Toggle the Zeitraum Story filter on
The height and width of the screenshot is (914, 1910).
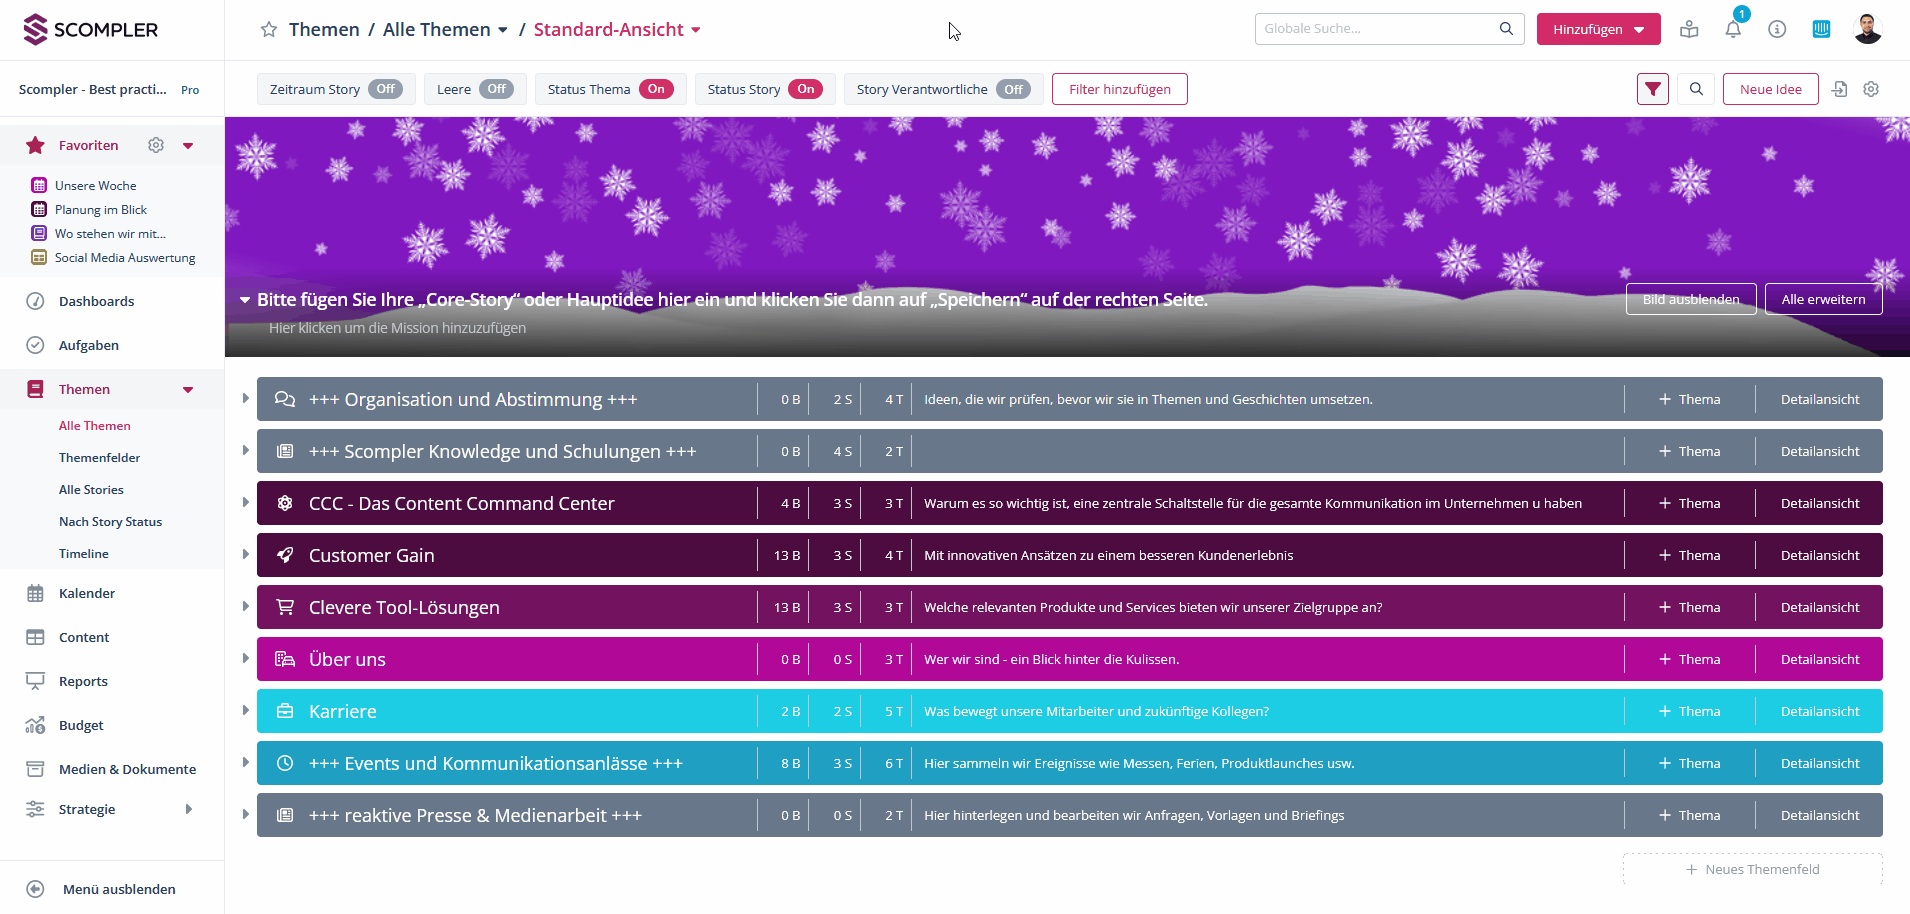click(385, 89)
